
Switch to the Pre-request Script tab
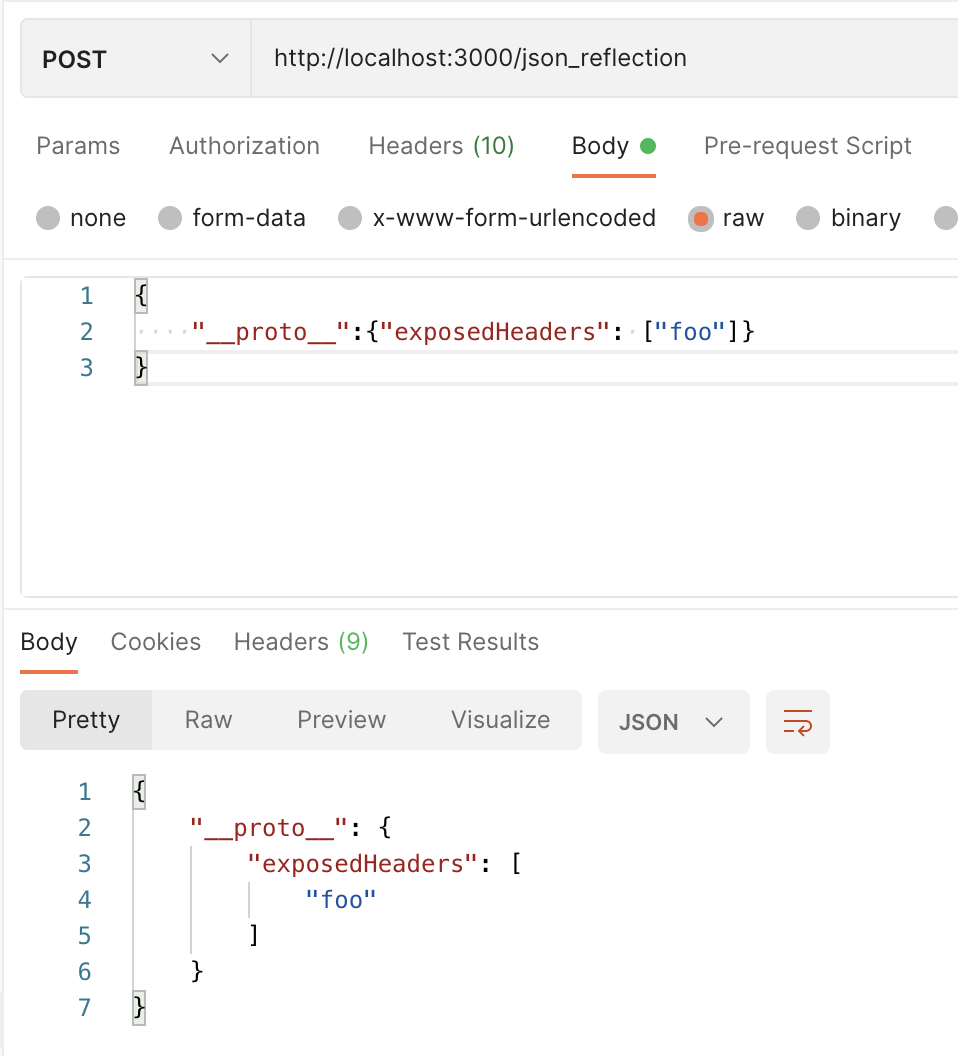[x=807, y=146]
